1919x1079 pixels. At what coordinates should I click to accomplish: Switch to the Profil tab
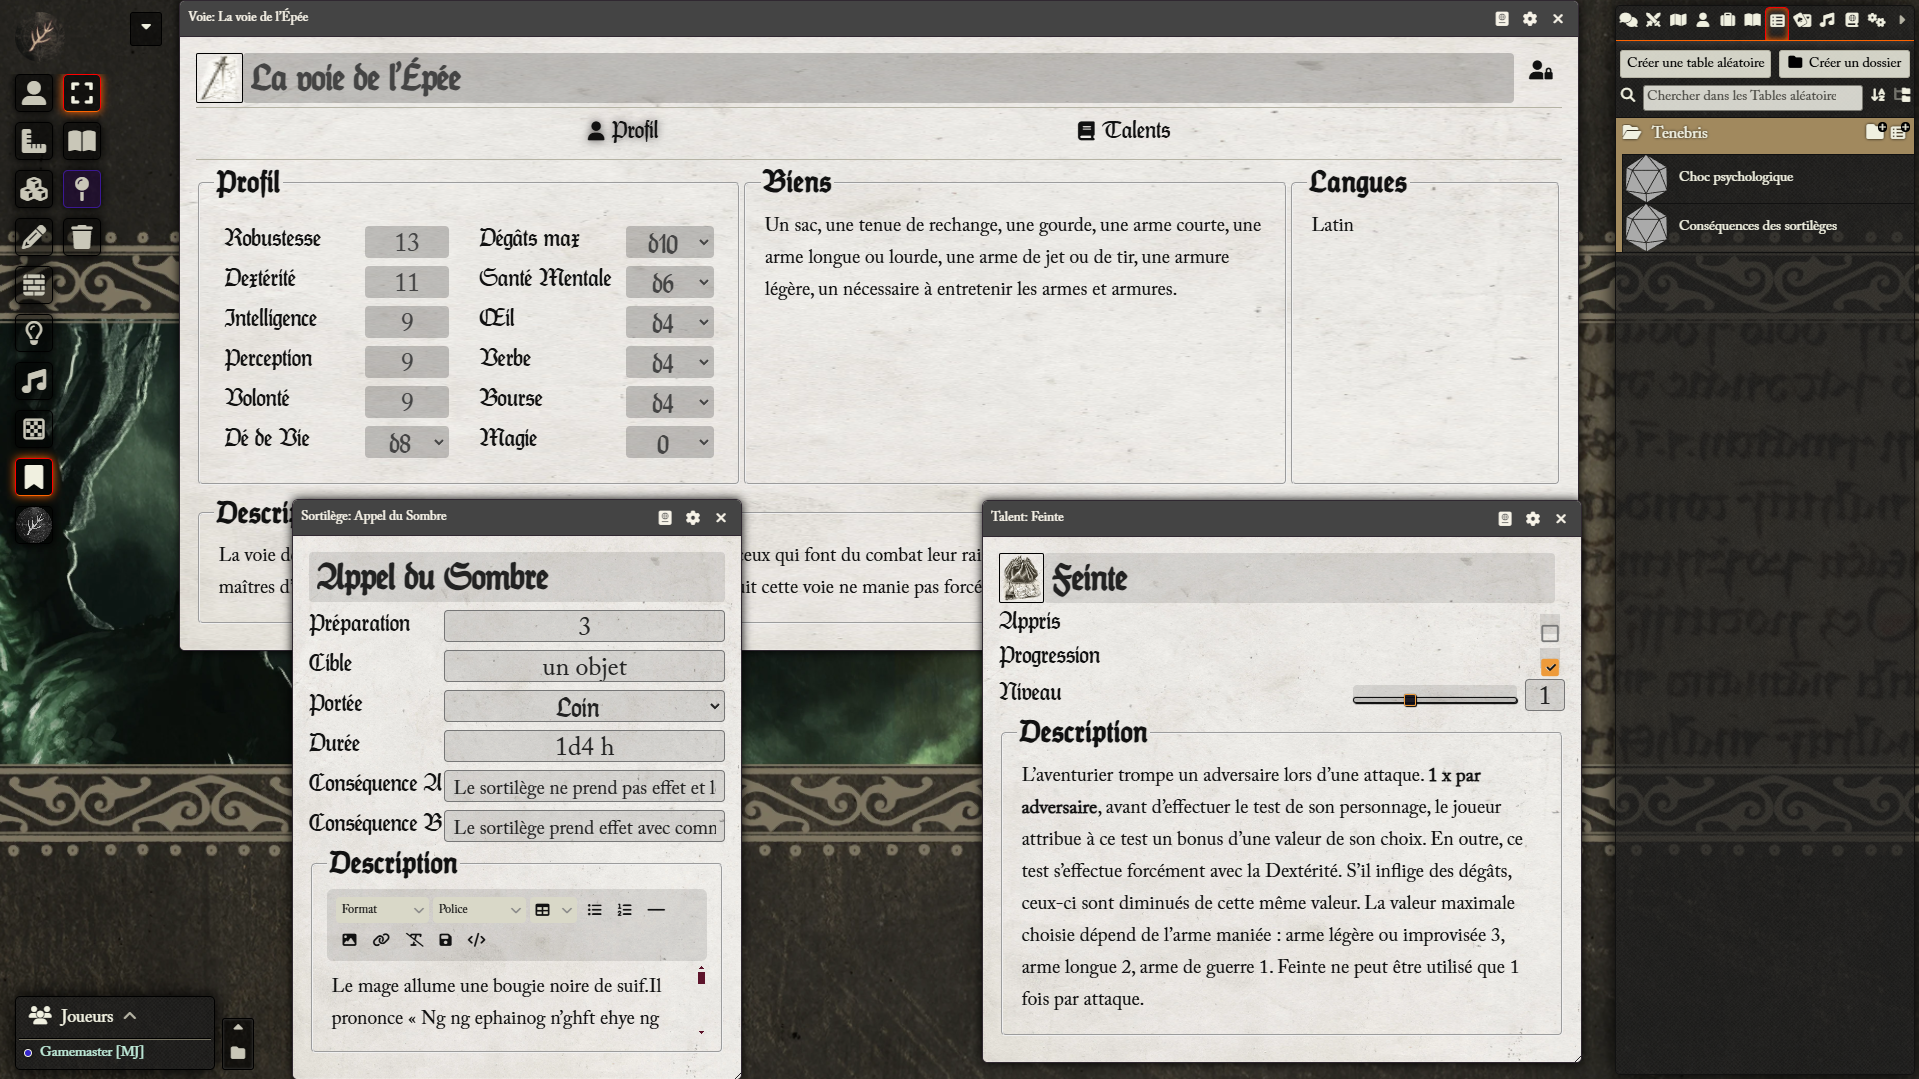(x=622, y=131)
